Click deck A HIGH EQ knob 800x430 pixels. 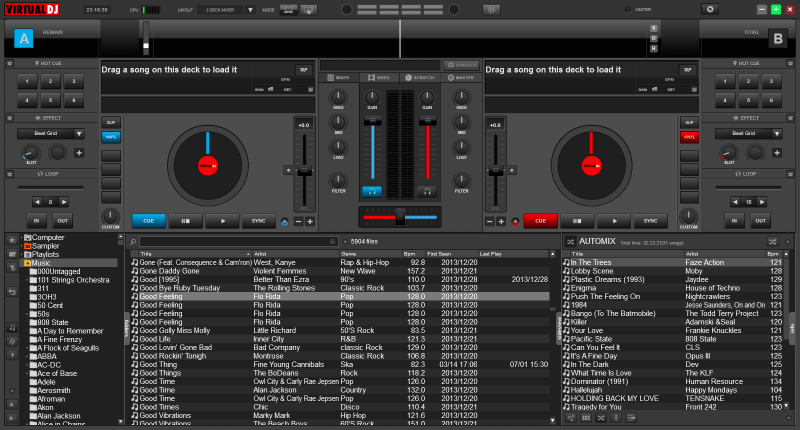click(x=338, y=97)
